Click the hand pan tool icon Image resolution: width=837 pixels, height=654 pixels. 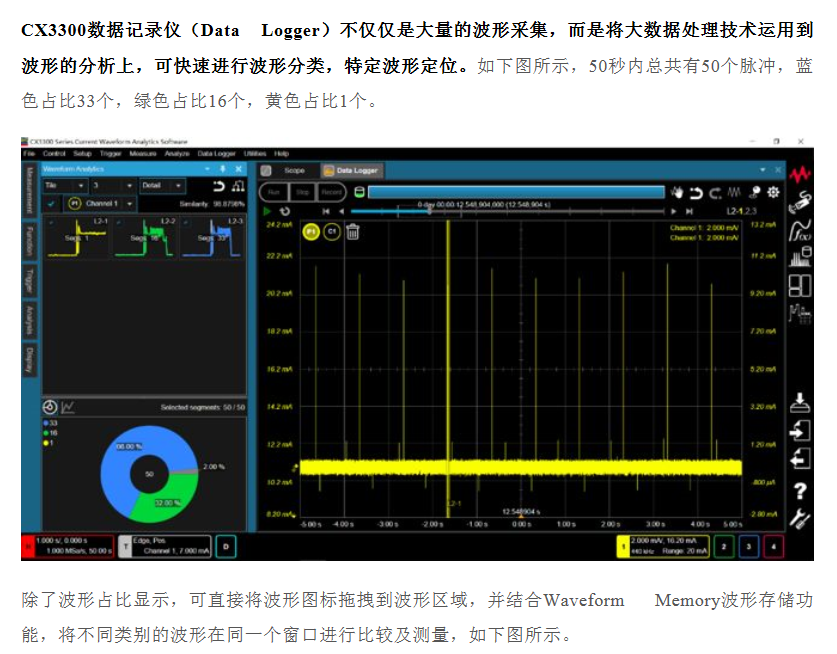(677, 191)
